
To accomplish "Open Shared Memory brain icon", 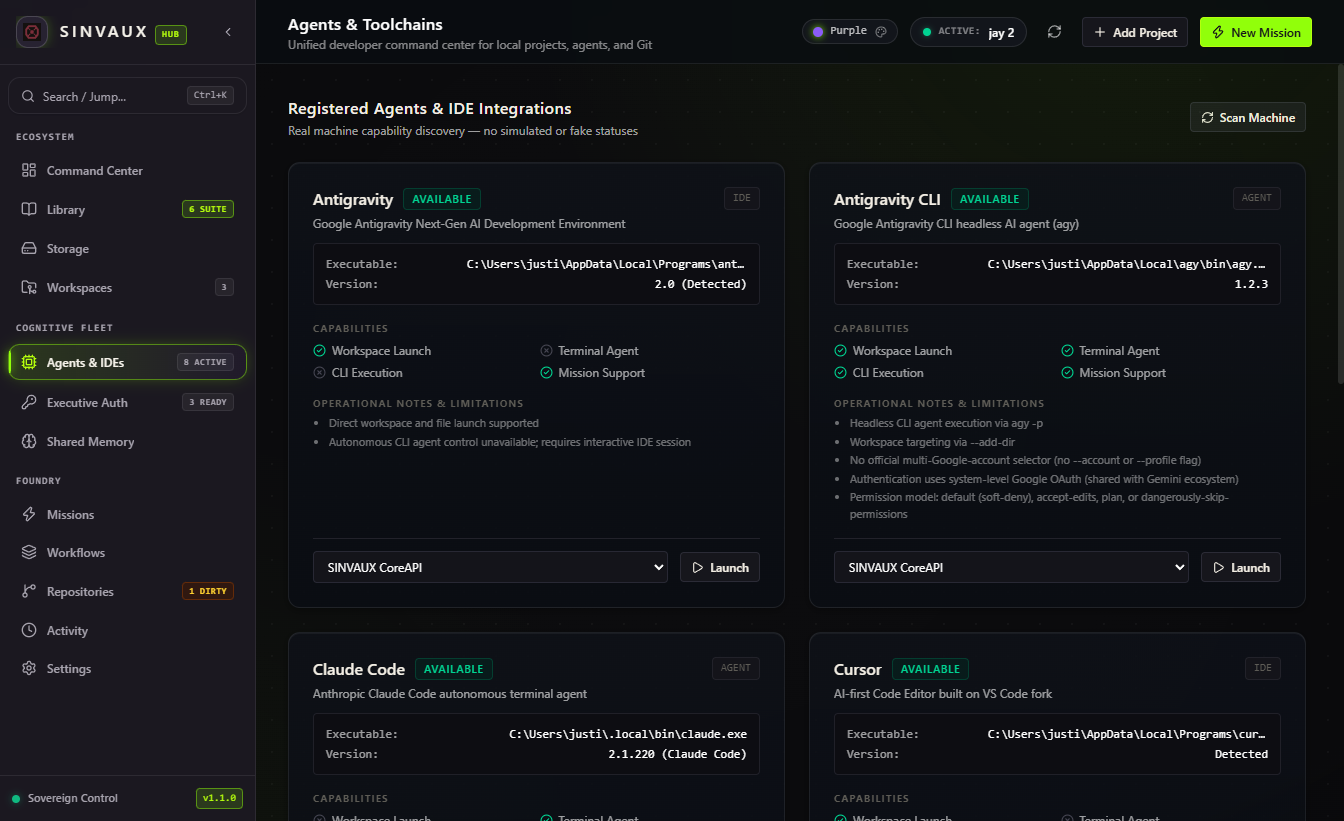I will (29, 442).
